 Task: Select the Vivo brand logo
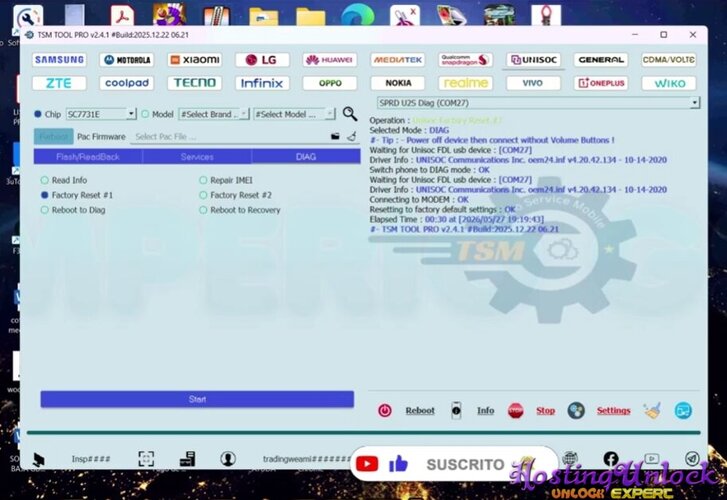coord(533,83)
